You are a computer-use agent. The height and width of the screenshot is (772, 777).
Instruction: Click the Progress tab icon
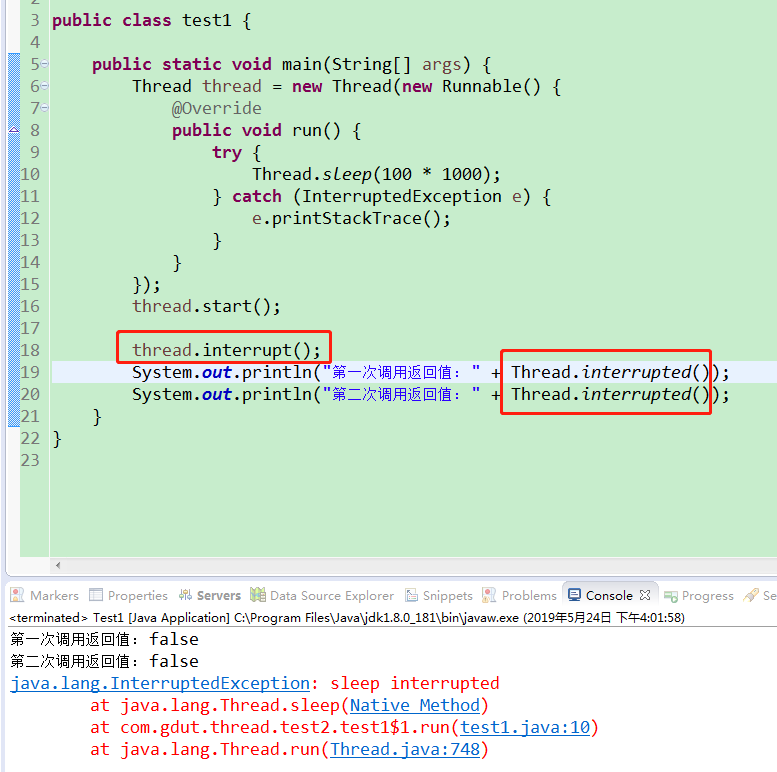tap(670, 596)
